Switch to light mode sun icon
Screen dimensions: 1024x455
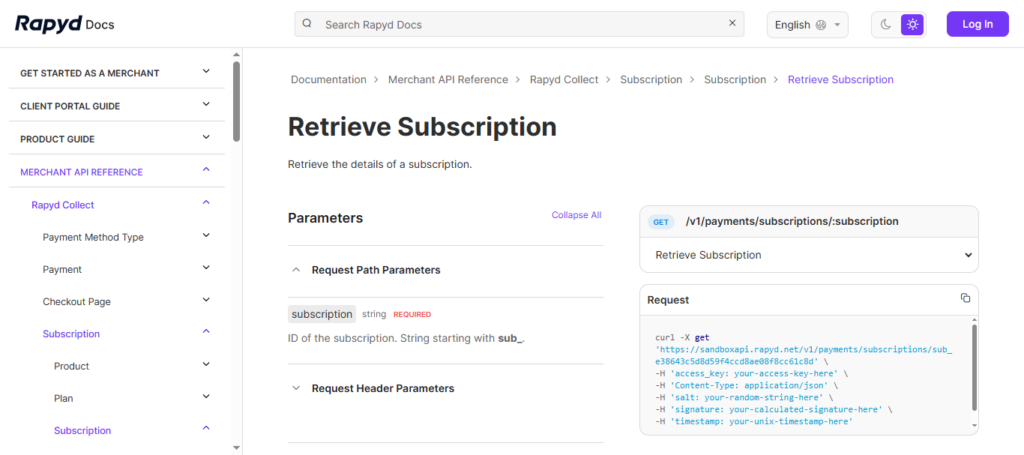(912, 25)
